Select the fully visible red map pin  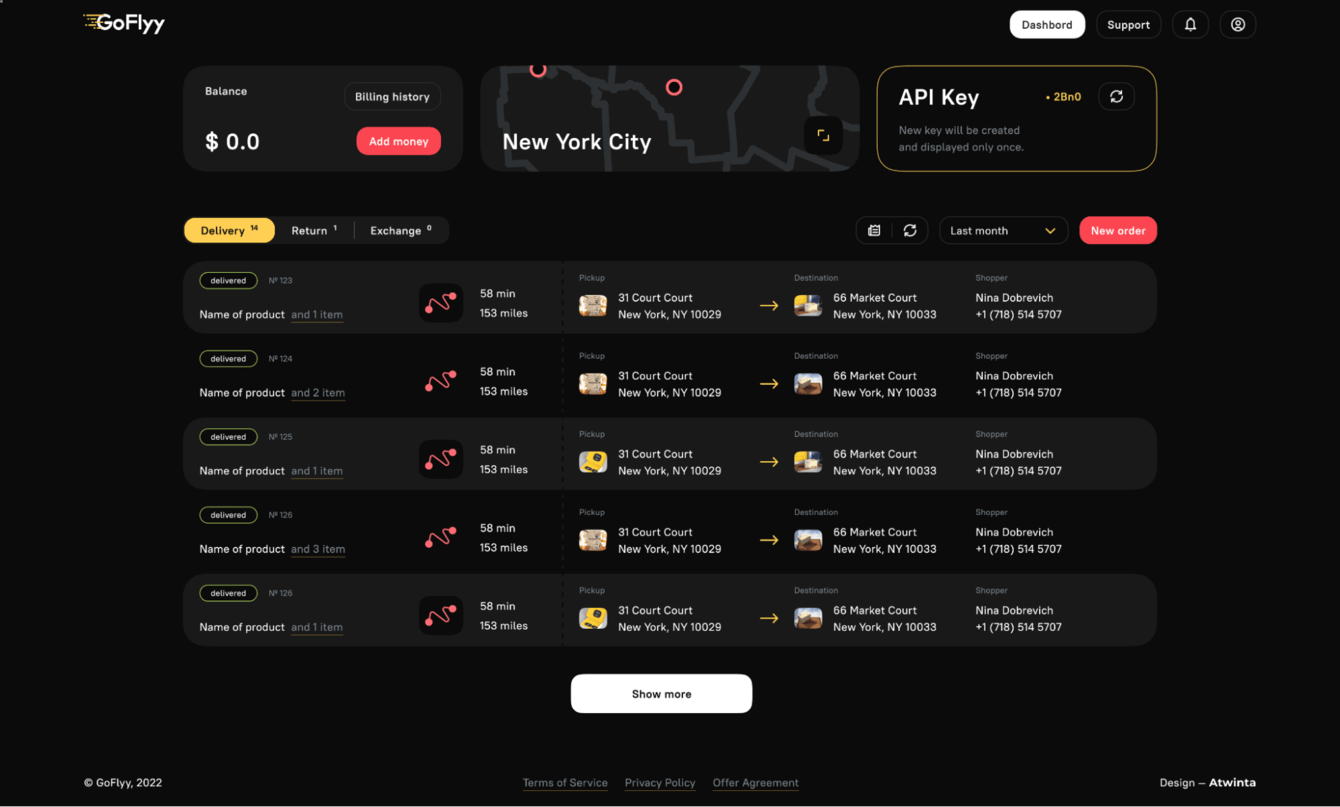pyautogui.click(x=674, y=88)
